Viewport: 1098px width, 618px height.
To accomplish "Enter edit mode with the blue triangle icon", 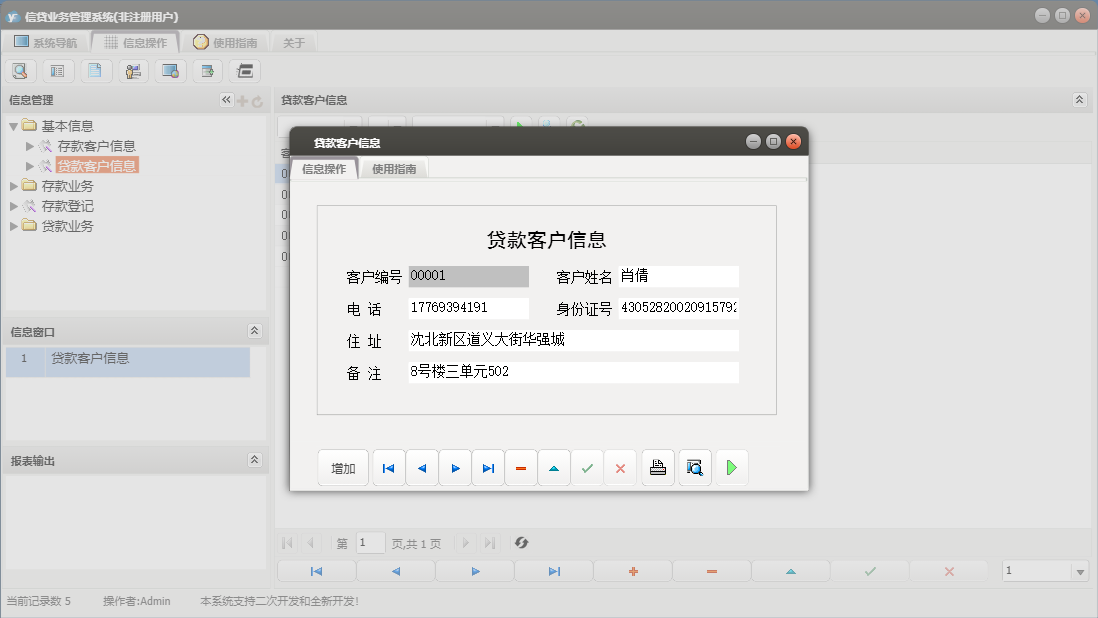I will coord(554,467).
